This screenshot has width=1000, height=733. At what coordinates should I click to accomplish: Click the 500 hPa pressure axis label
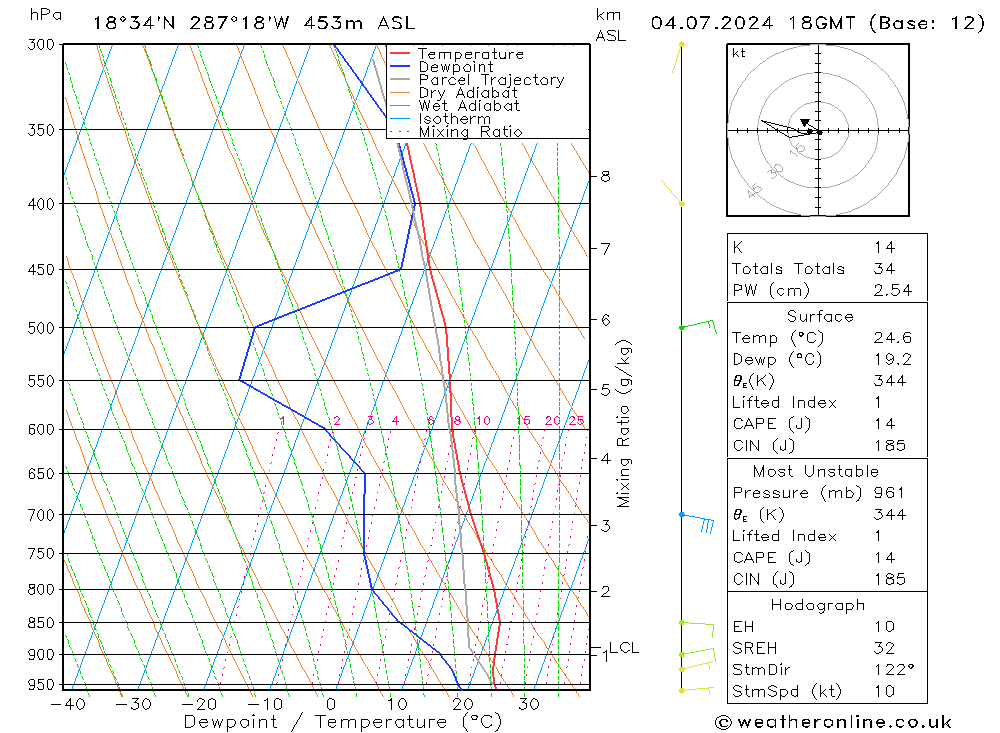point(41,328)
